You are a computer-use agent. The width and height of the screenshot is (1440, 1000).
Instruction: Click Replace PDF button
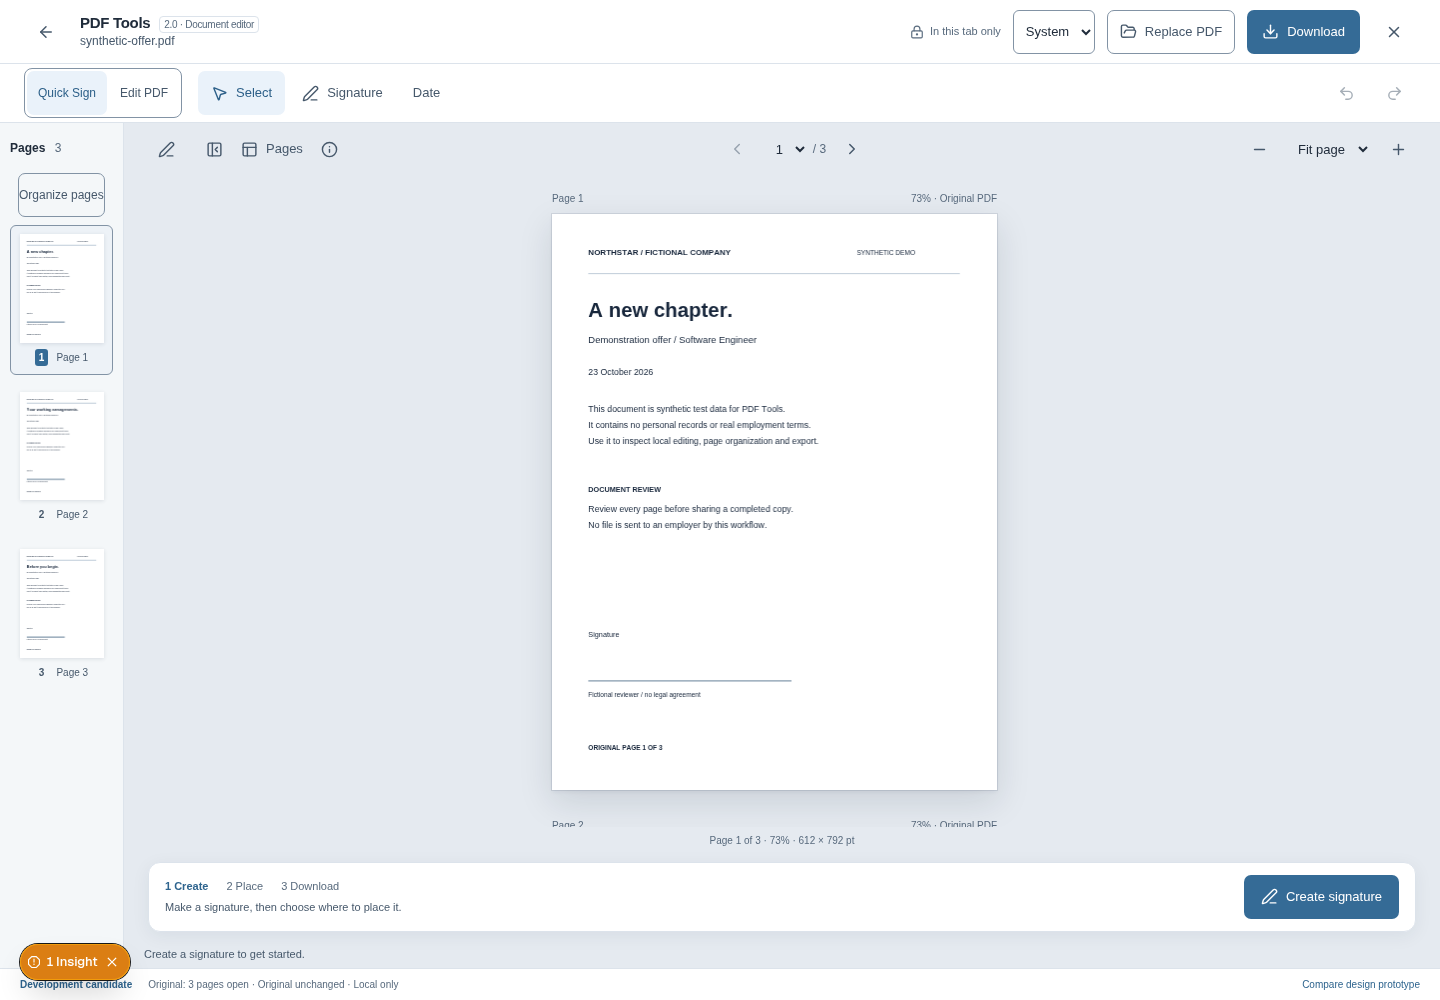coord(1171,32)
